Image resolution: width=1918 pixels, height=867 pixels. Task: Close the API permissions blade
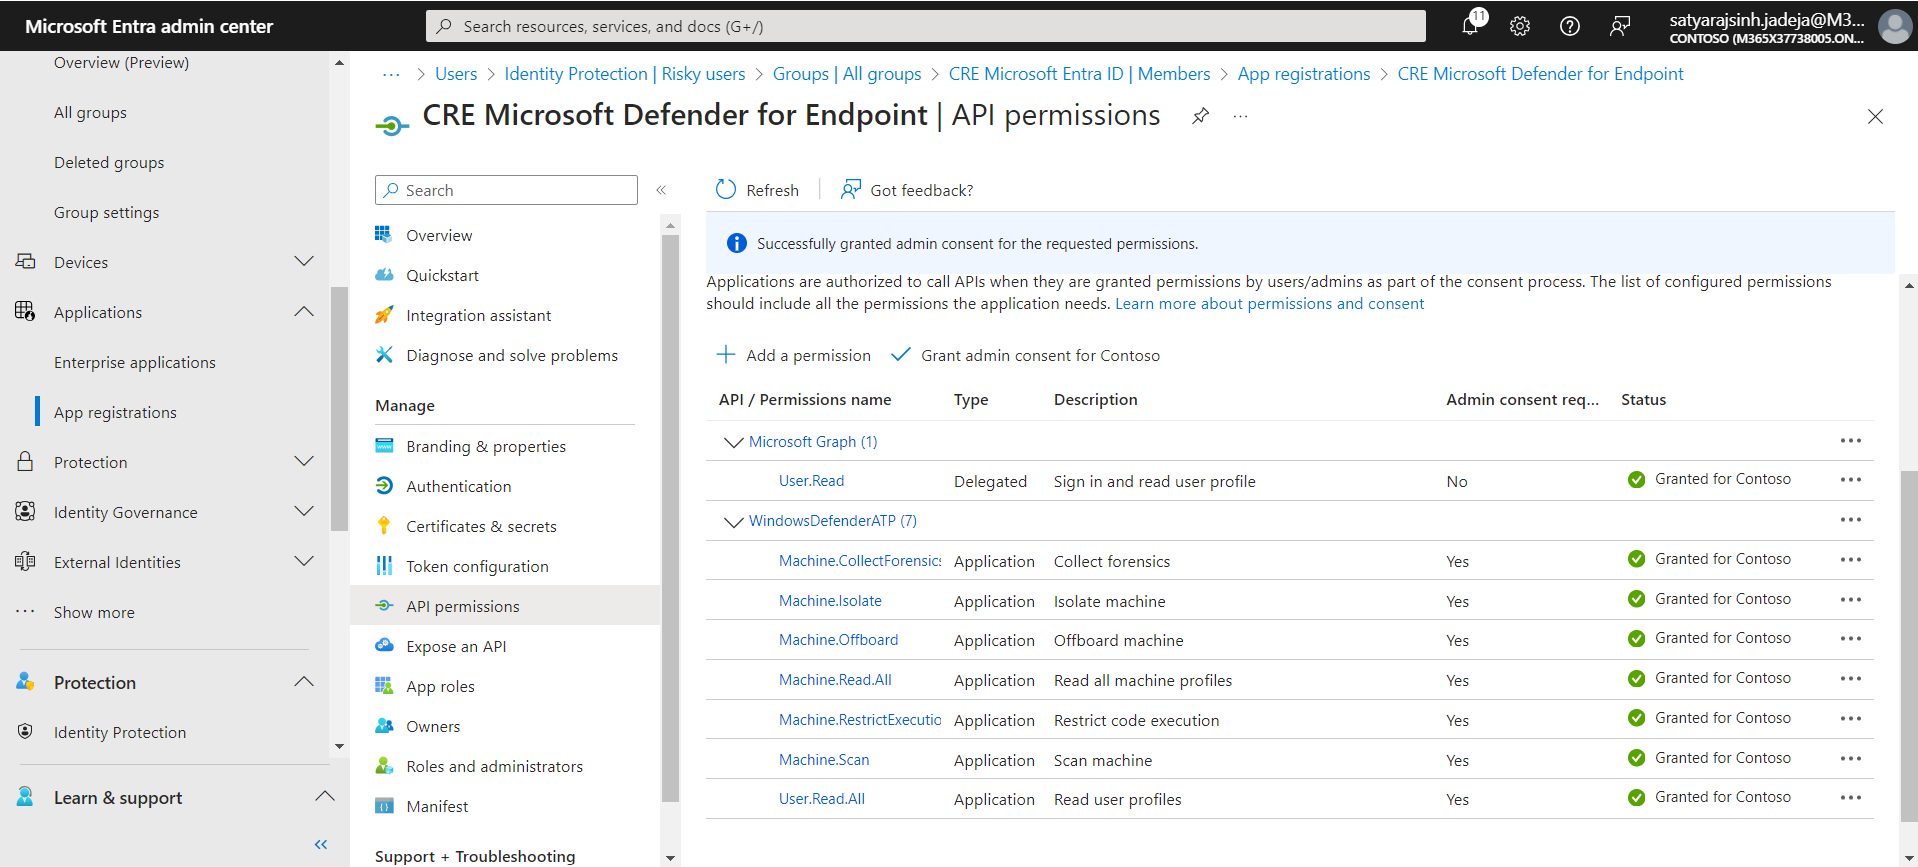click(1875, 117)
